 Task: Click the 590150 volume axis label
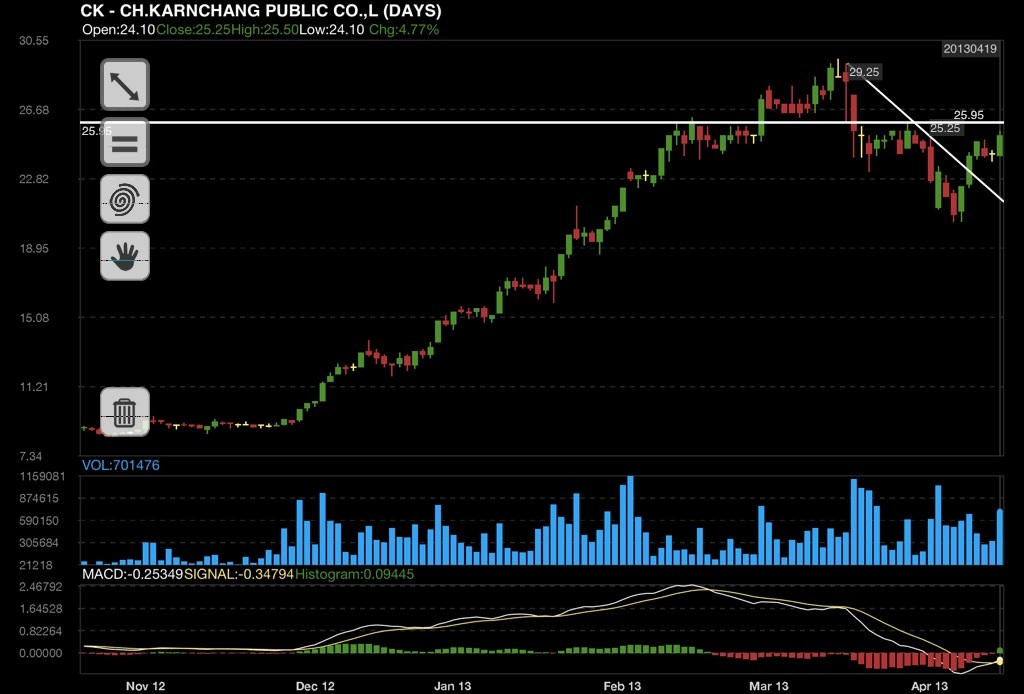point(39,520)
